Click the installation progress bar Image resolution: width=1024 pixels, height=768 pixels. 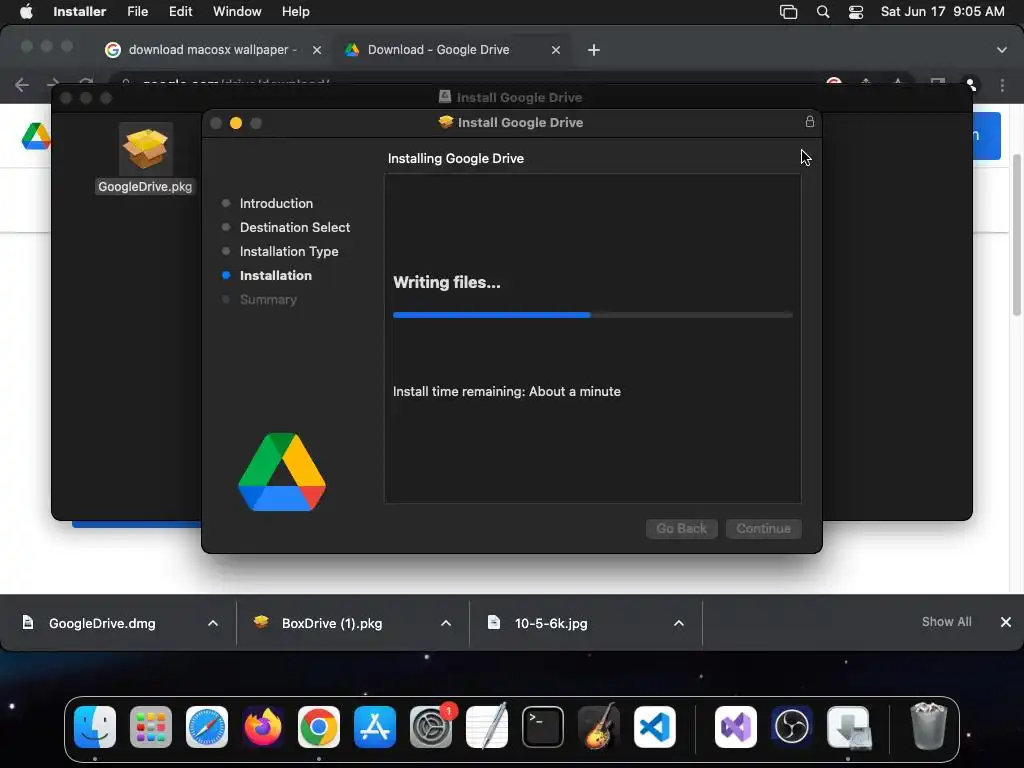pyautogui.click(x=593, y=315)
